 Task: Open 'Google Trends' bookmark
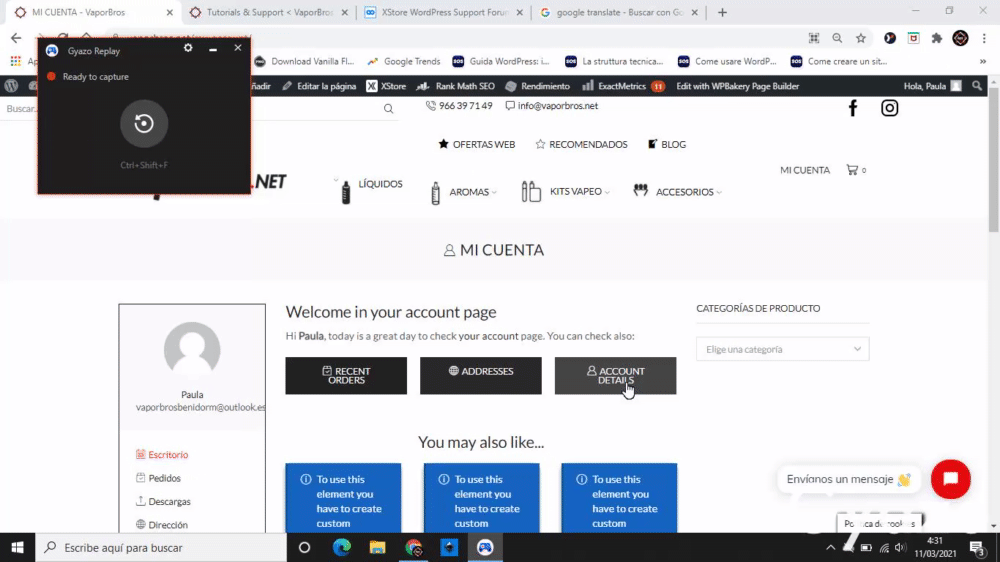point(404,61)
